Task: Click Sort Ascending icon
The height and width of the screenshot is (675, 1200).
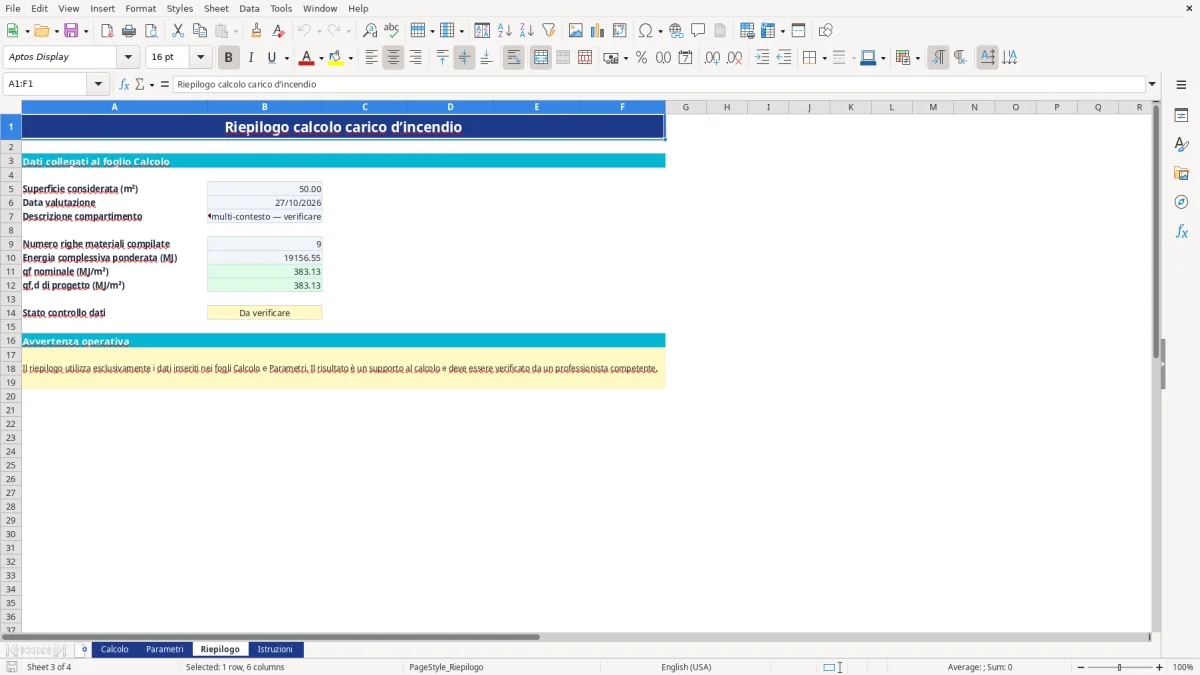Action: tap(505, 31)
